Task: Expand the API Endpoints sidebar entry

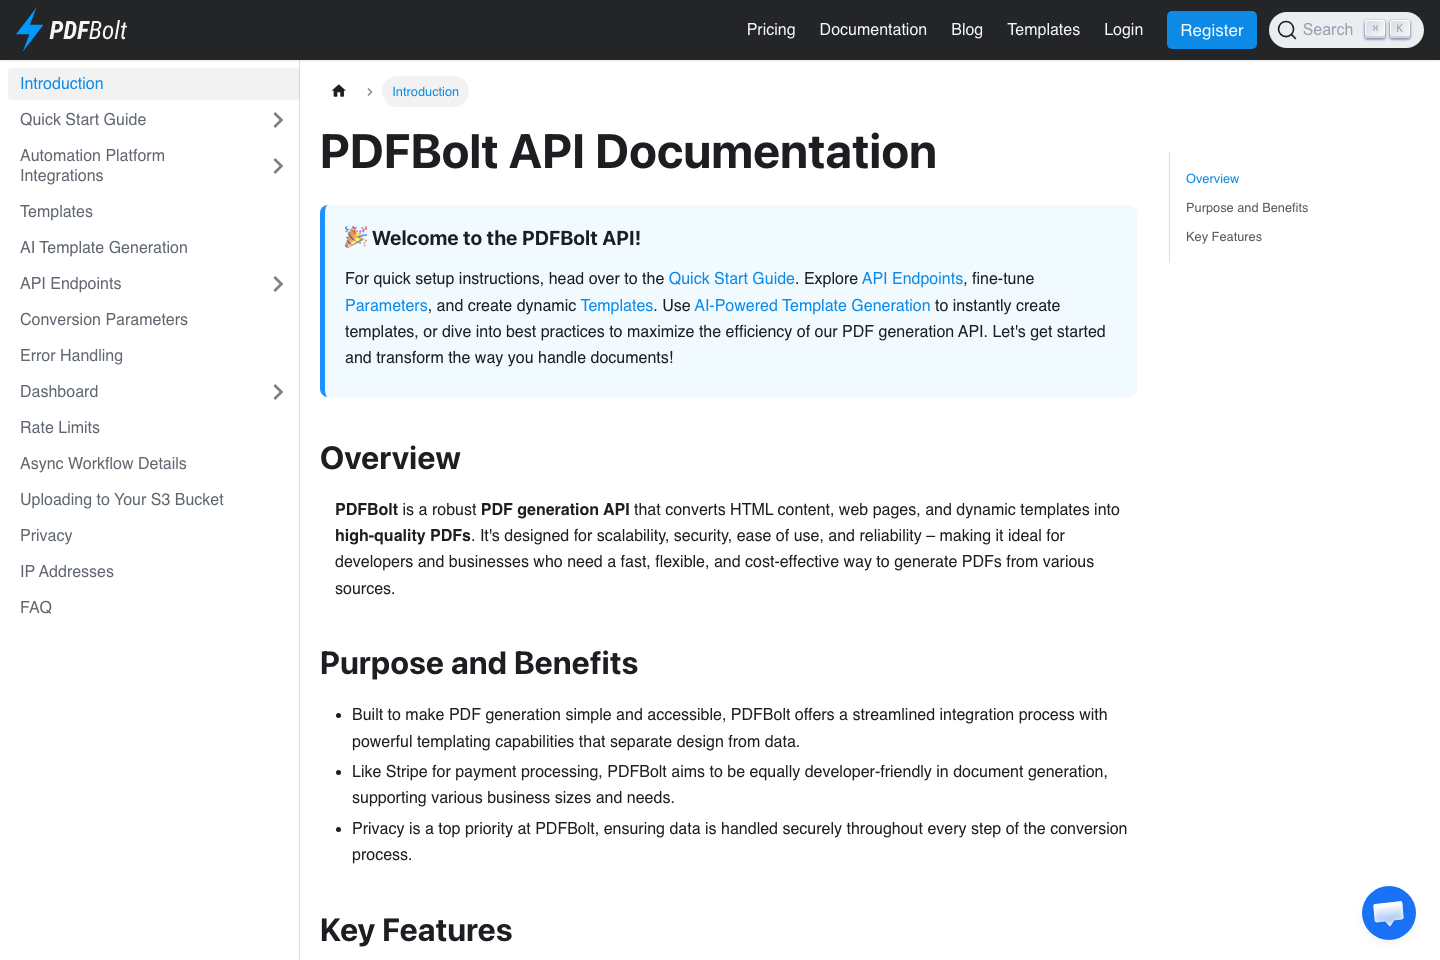Action: (x=278, y=283)
